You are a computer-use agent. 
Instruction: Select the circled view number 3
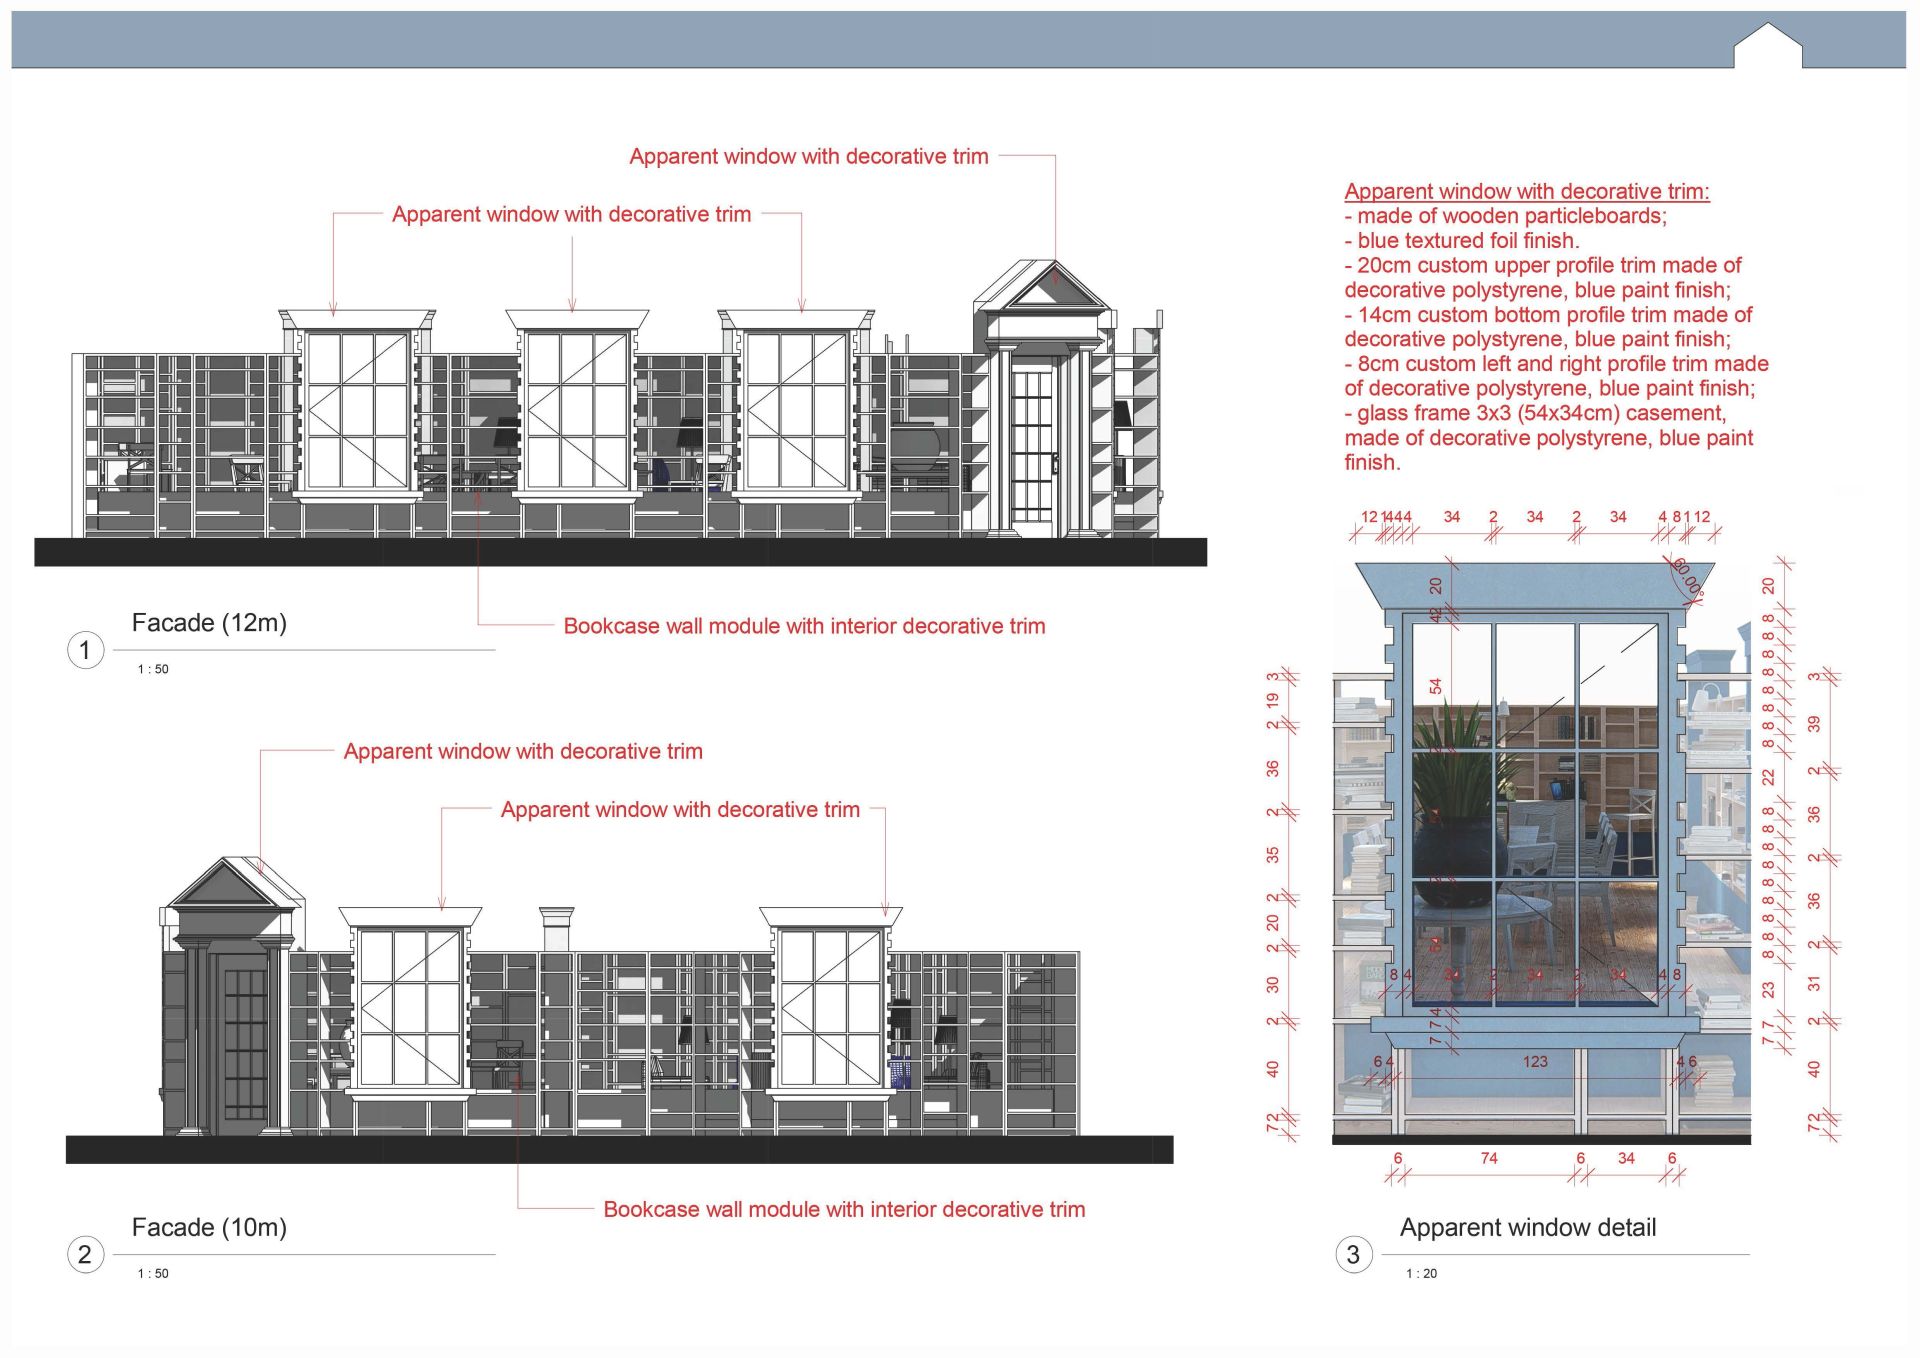pyautogui.click(x=1353, y=1254)
